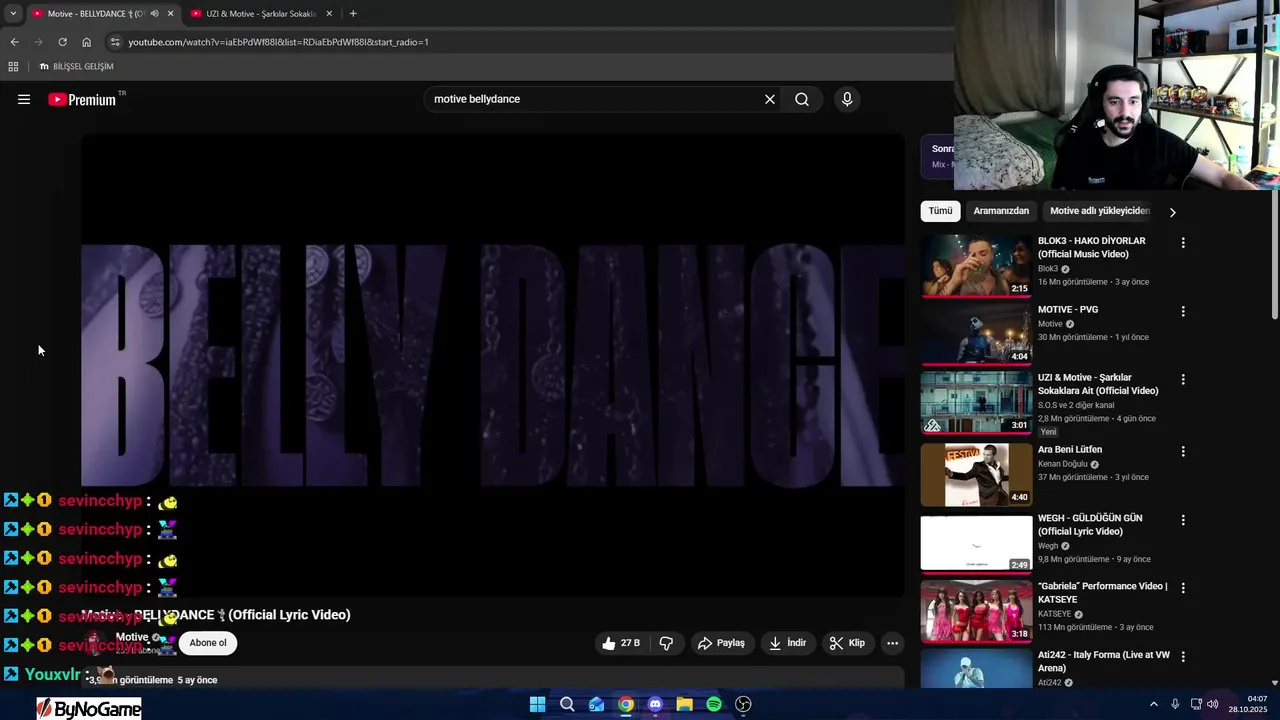Open the Kenan Doğulu channel name

[x=1062, y=464]
